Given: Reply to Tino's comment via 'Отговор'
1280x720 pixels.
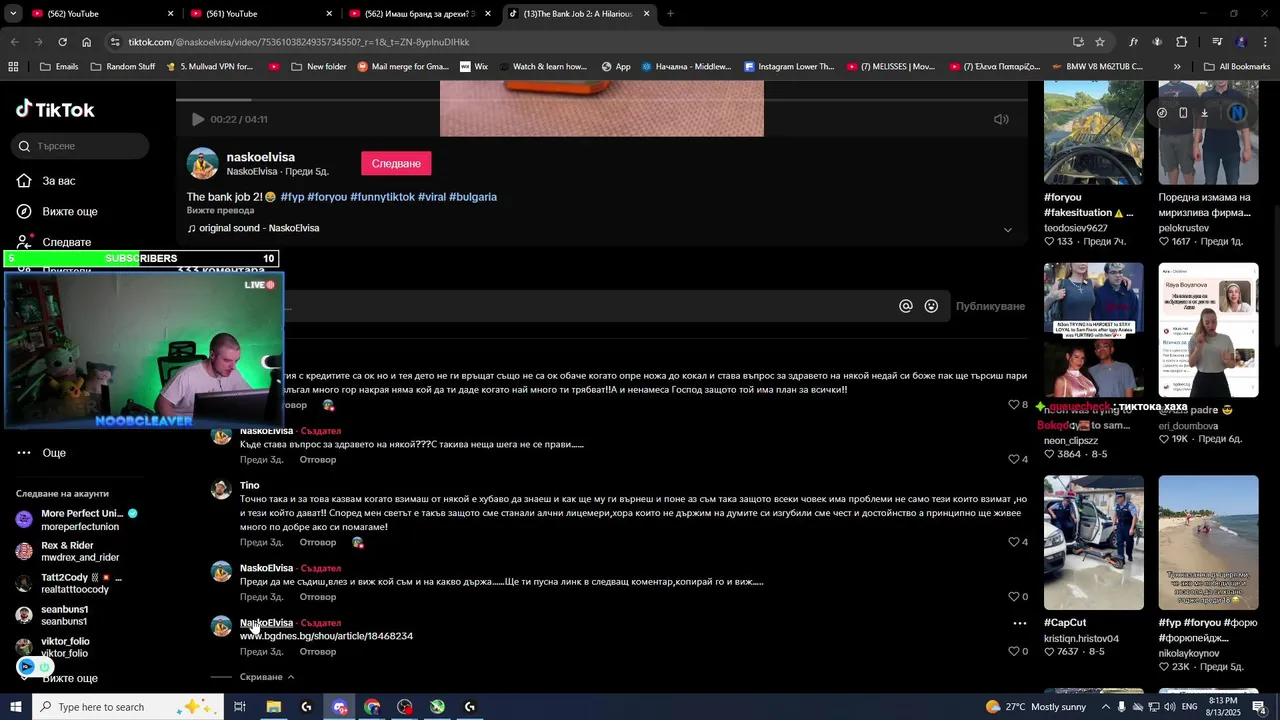Looking at the screenshot, I should click(x=318, y=542).
